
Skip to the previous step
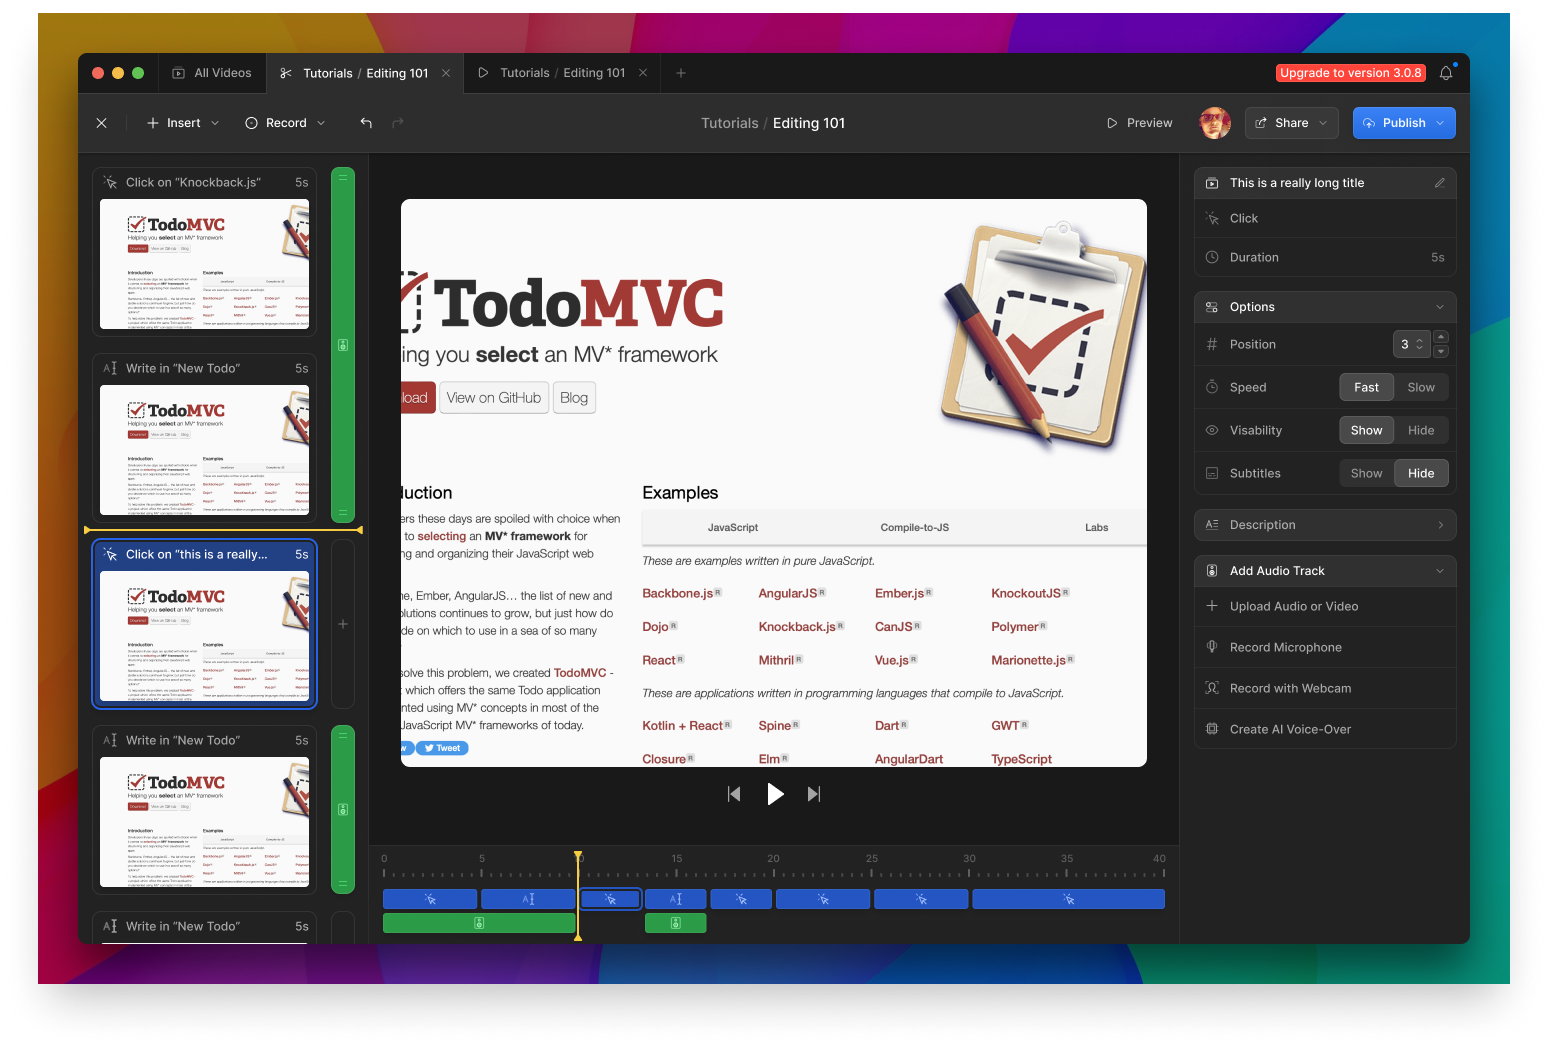pos(734,794)
